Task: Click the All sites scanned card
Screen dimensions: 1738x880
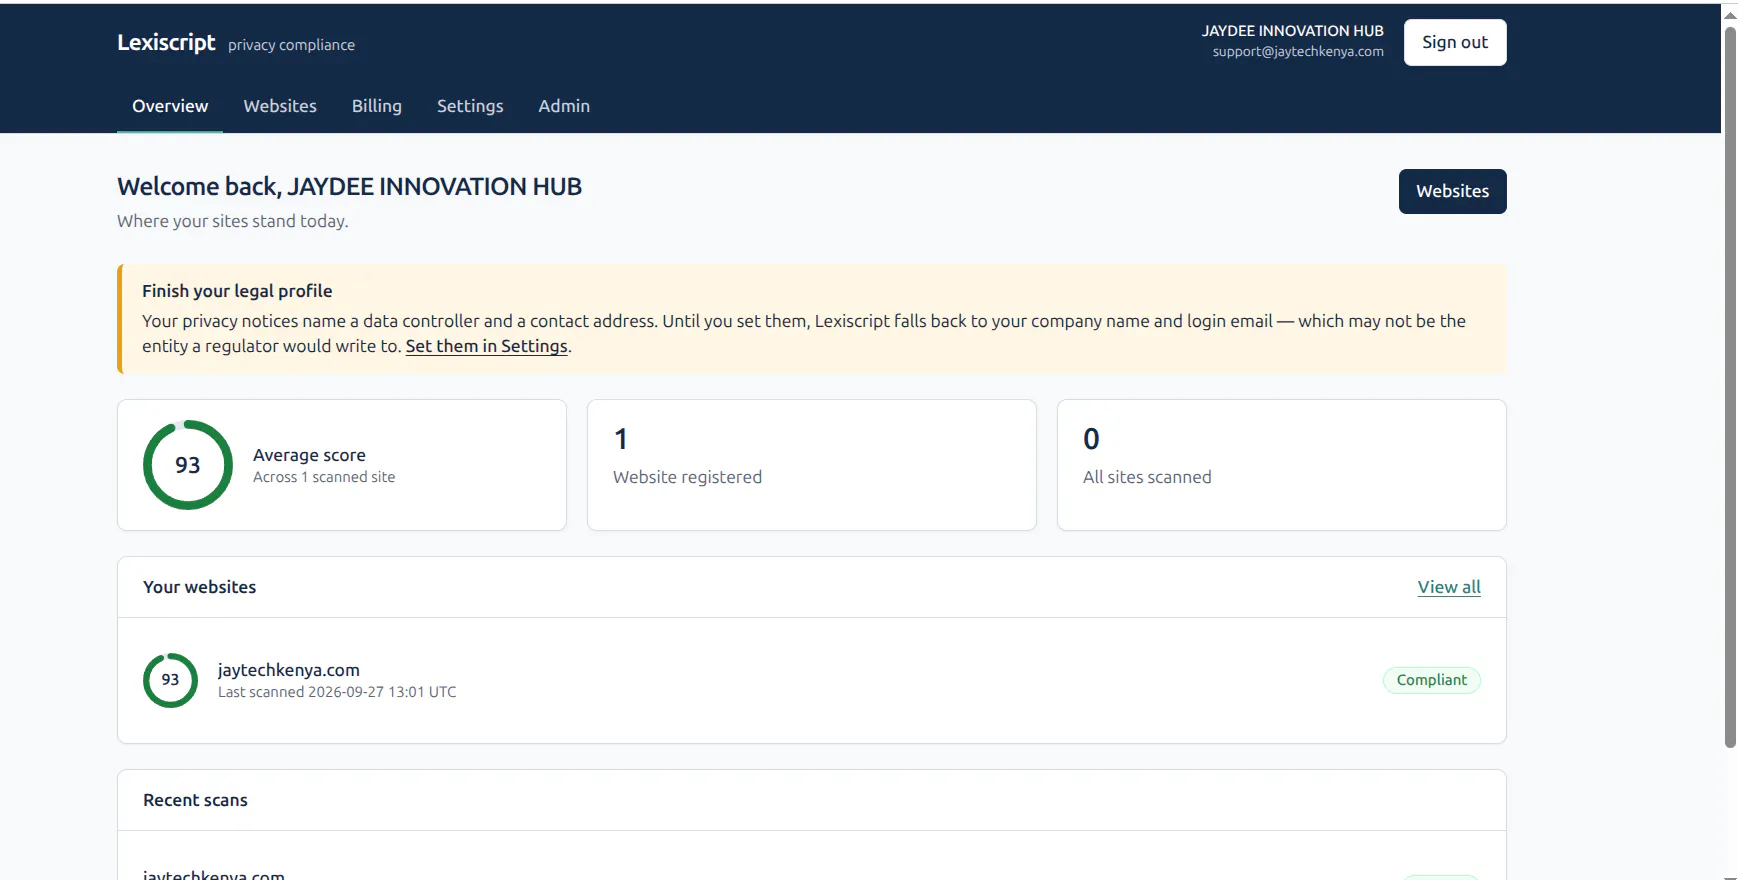Action: point(1282,465)
